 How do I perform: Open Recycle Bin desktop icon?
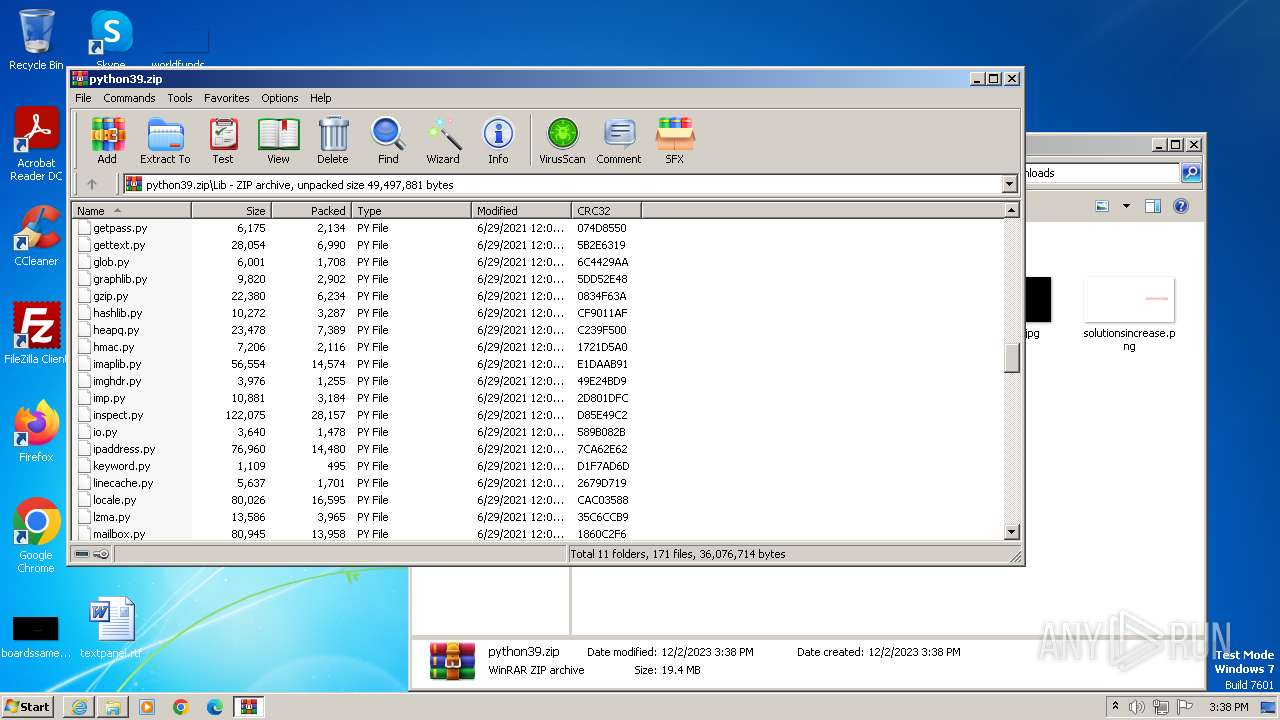[x=36, y=40]
